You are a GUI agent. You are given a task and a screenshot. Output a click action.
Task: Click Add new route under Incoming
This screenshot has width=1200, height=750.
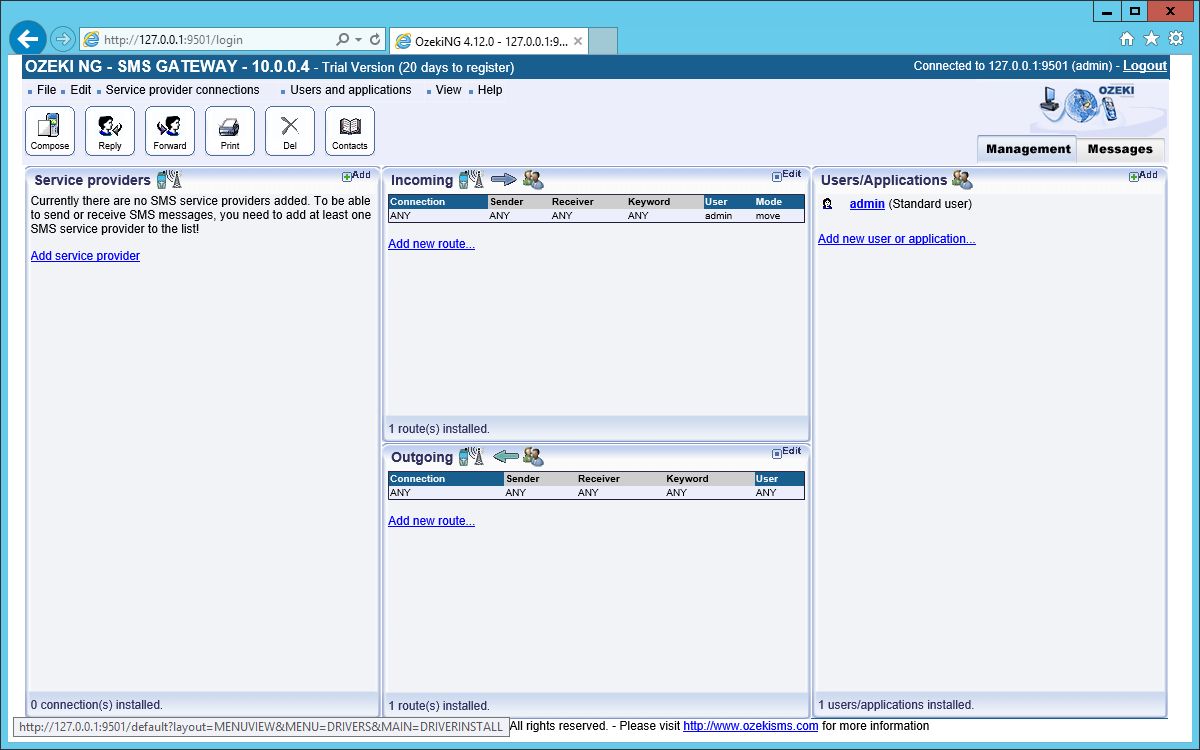(x=431, y=244)
